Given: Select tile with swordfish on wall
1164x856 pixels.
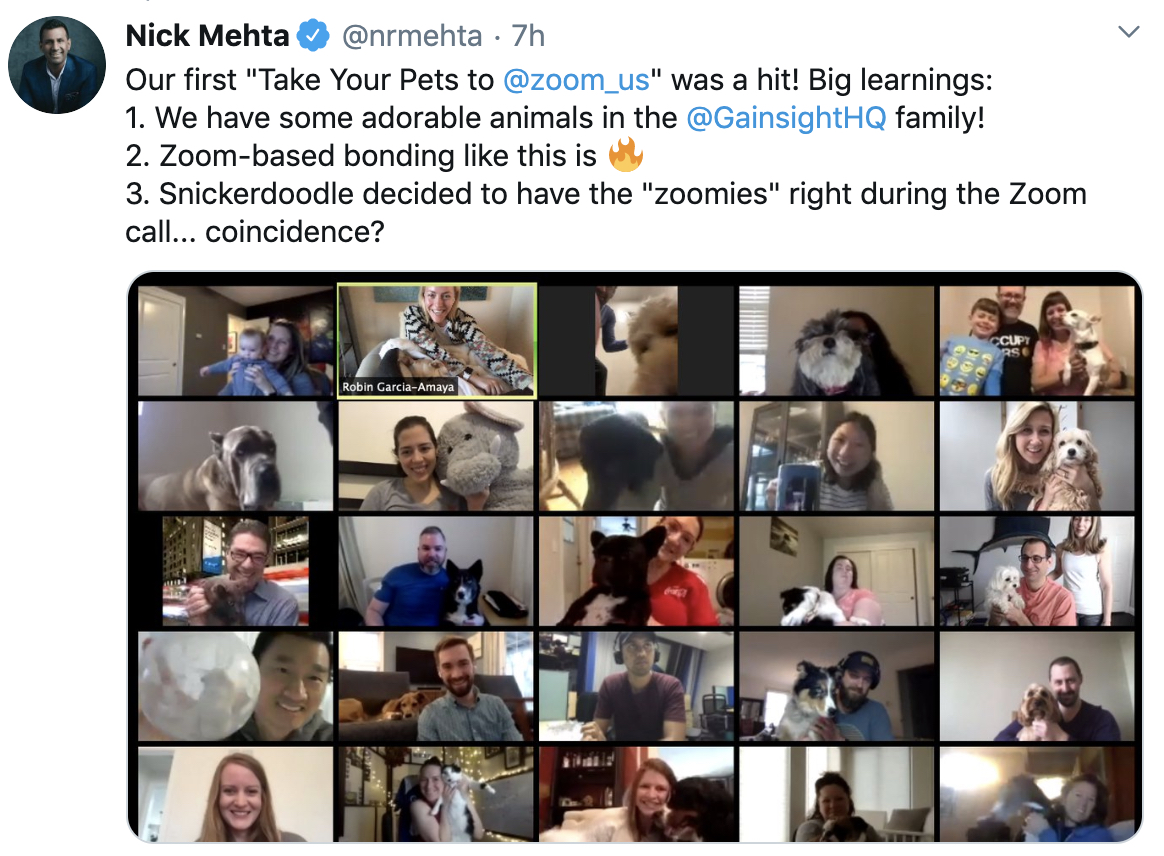Looking at the screenshot, I should (1037, 571).
